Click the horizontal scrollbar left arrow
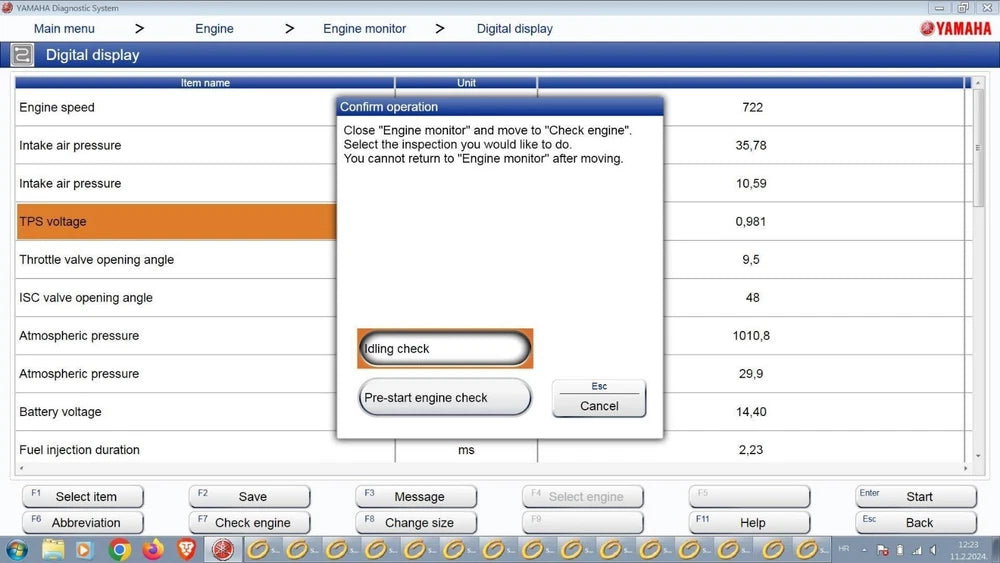Viewport: 1000px width, 563px height. pos(21,469)
